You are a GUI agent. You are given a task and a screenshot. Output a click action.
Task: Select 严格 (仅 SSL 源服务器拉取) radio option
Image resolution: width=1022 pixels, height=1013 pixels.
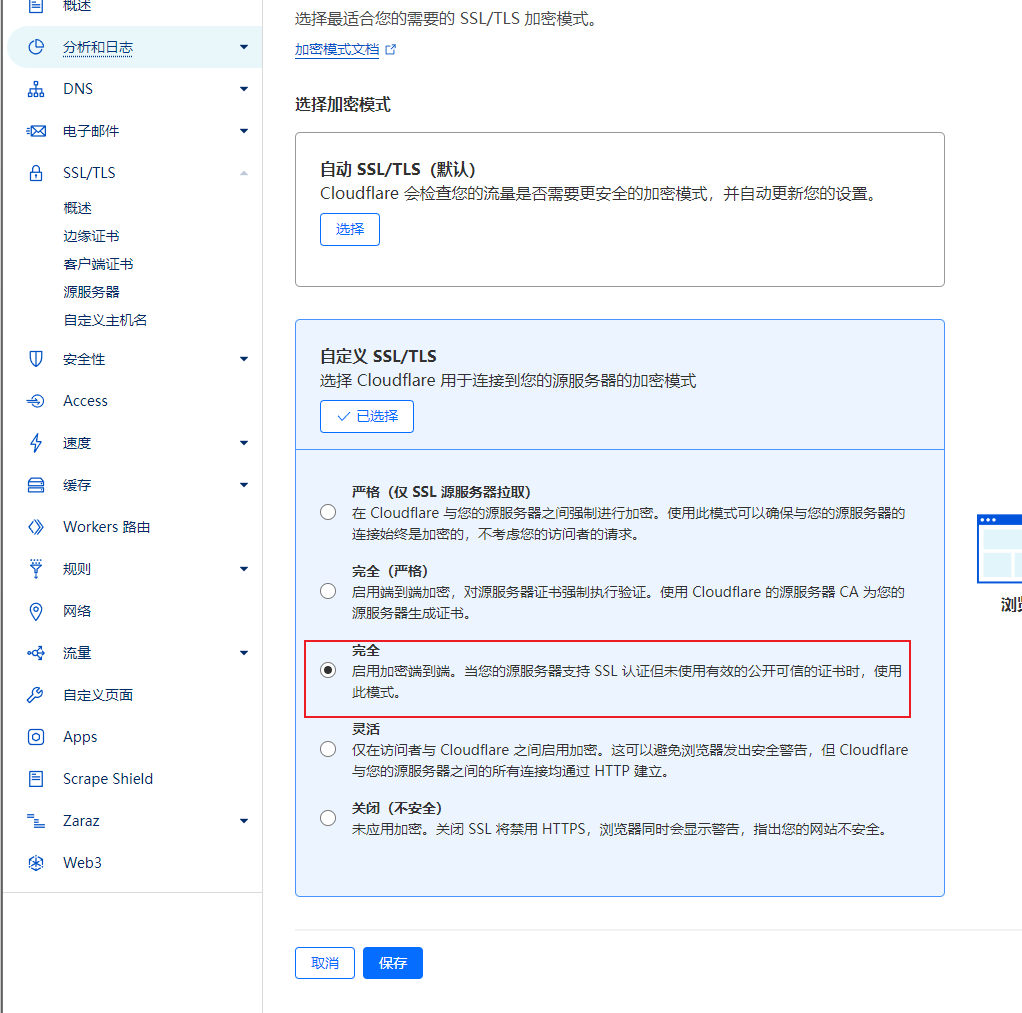pyautogui.click(x=328, y=512)
